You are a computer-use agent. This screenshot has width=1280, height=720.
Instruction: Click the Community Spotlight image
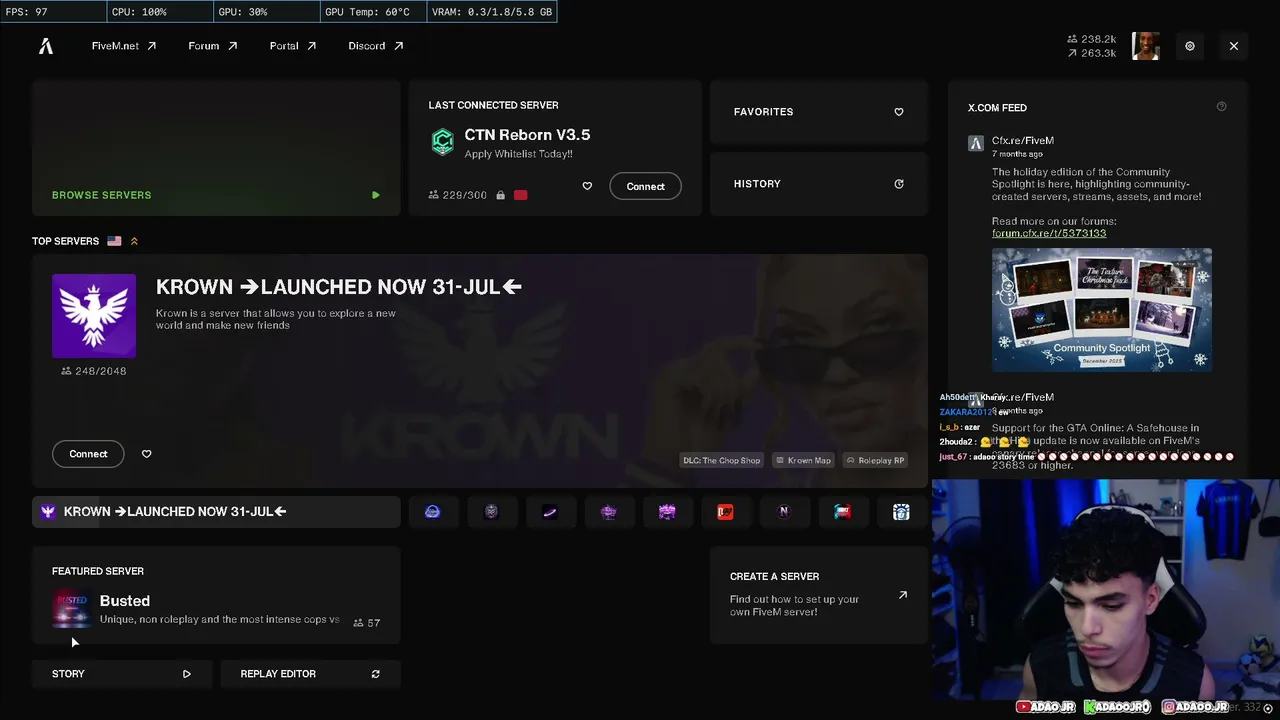pyautogui.click(x=1102, y=310)
